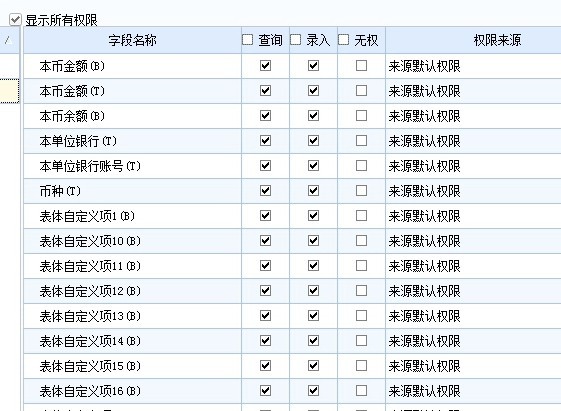This screenshot has width=561, height=411.
Task: Toggle the 录入 header select-all checkbox
Action: (296, 40)
